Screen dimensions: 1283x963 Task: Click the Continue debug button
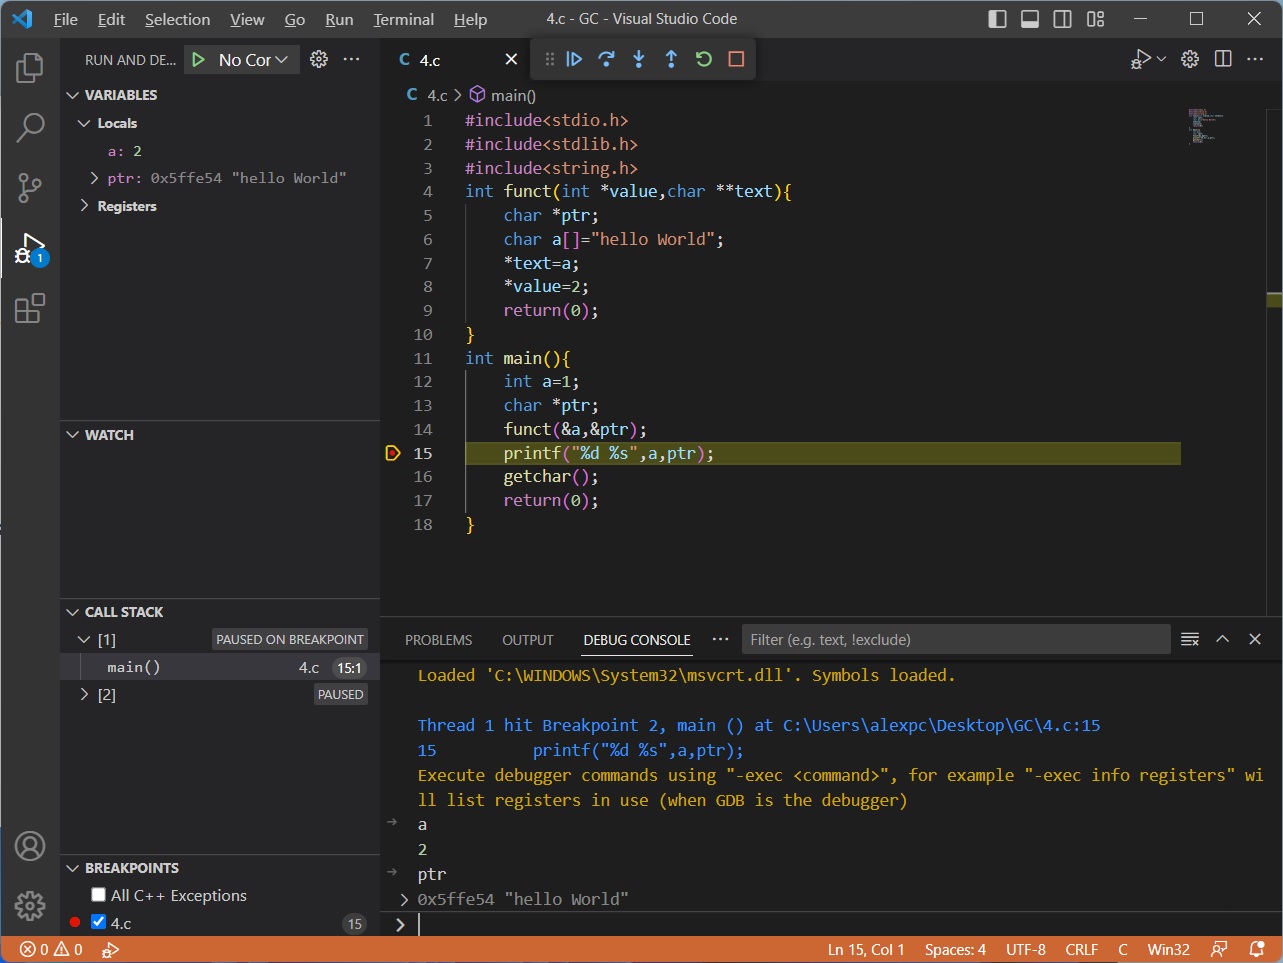[574, 59]
